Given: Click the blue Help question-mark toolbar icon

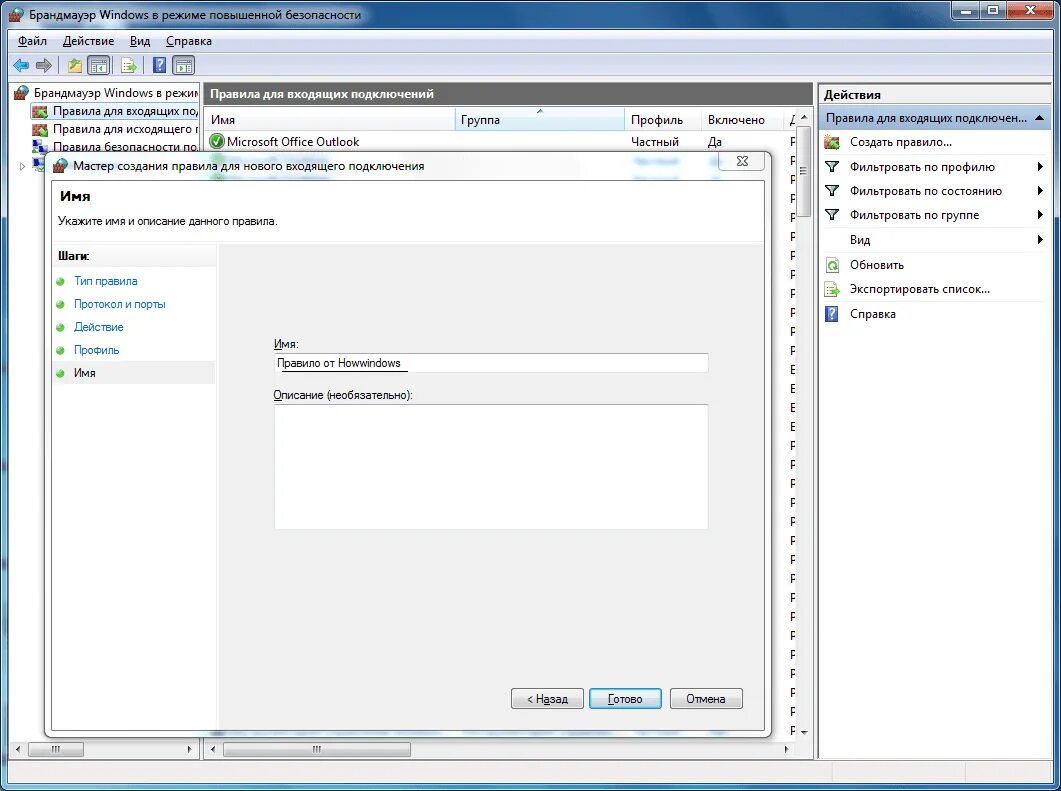Looking at the screenshot, I should point(160,65).
